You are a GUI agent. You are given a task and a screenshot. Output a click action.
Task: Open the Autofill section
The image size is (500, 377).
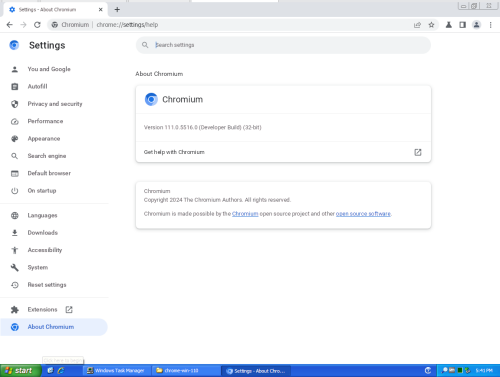click(37, 86)
